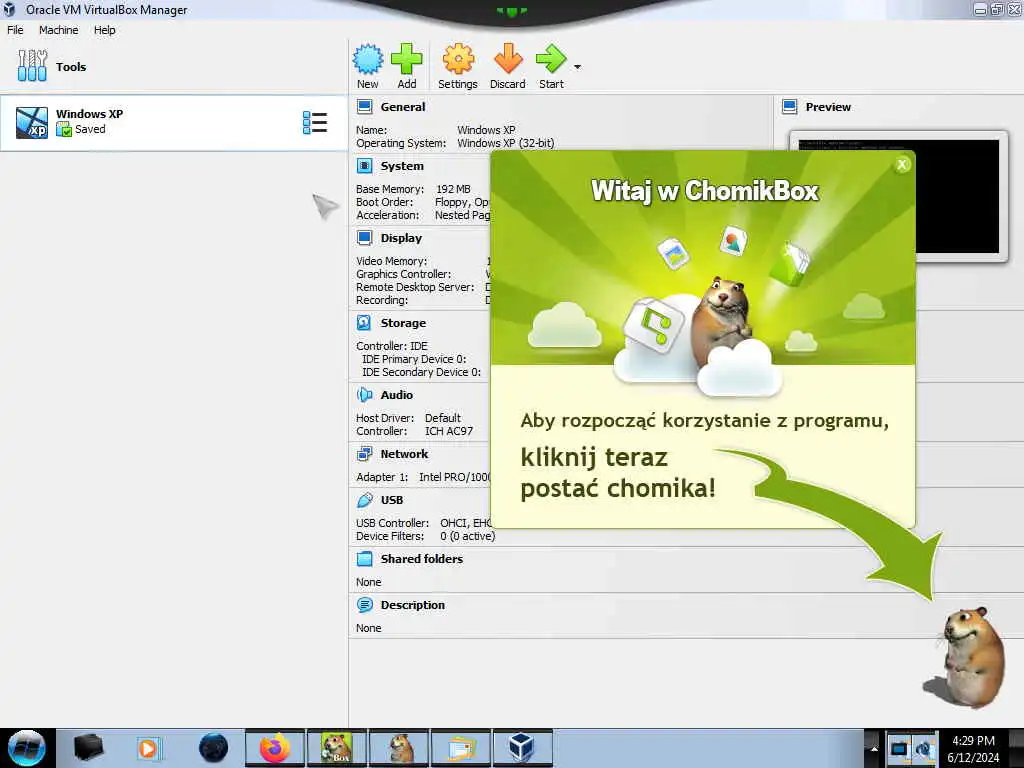1024x768 pixels.
Task: Open the System section heading link
Action: pos(402,166)
